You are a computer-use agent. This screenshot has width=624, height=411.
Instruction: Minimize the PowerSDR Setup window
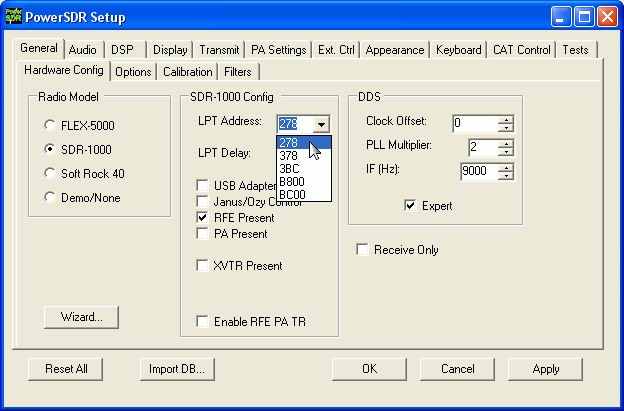click(x=561, y=17)
